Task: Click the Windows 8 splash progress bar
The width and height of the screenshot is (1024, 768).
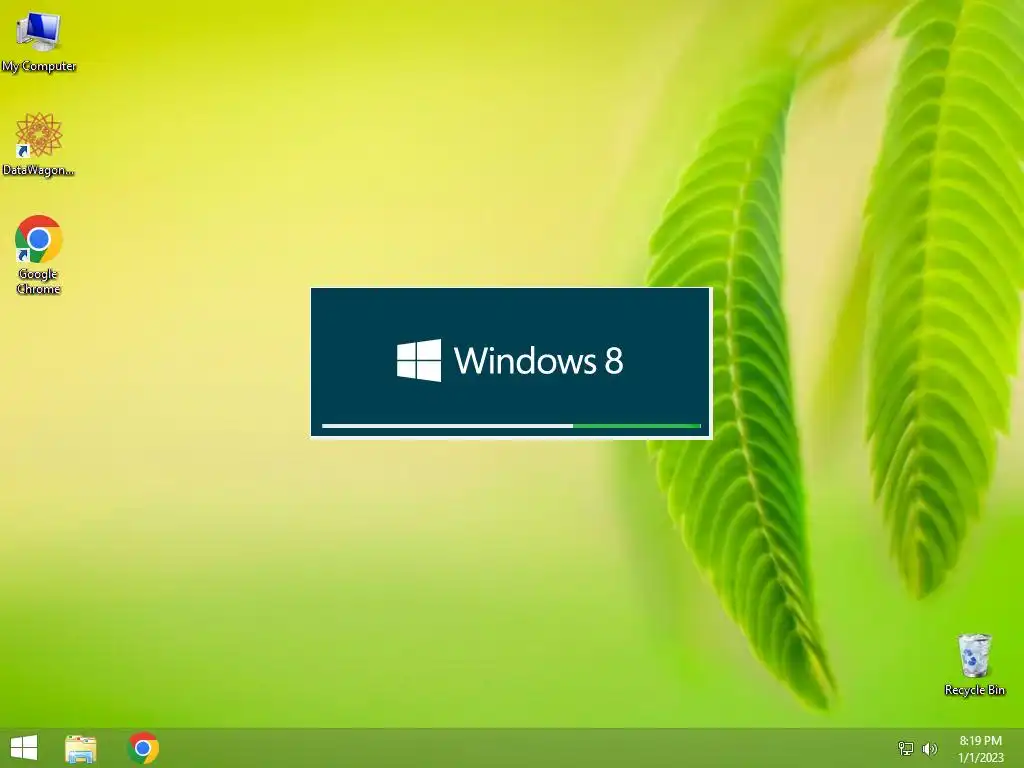Action: pos(511,426)
